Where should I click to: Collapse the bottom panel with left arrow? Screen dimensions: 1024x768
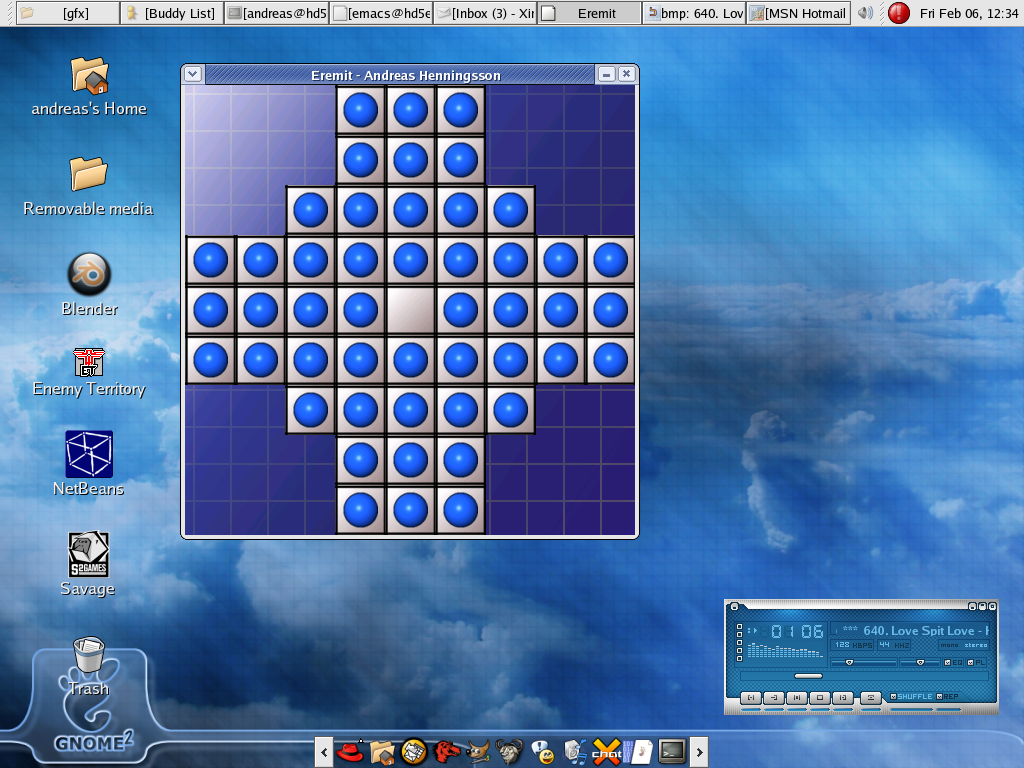click(x=324, y=750)
